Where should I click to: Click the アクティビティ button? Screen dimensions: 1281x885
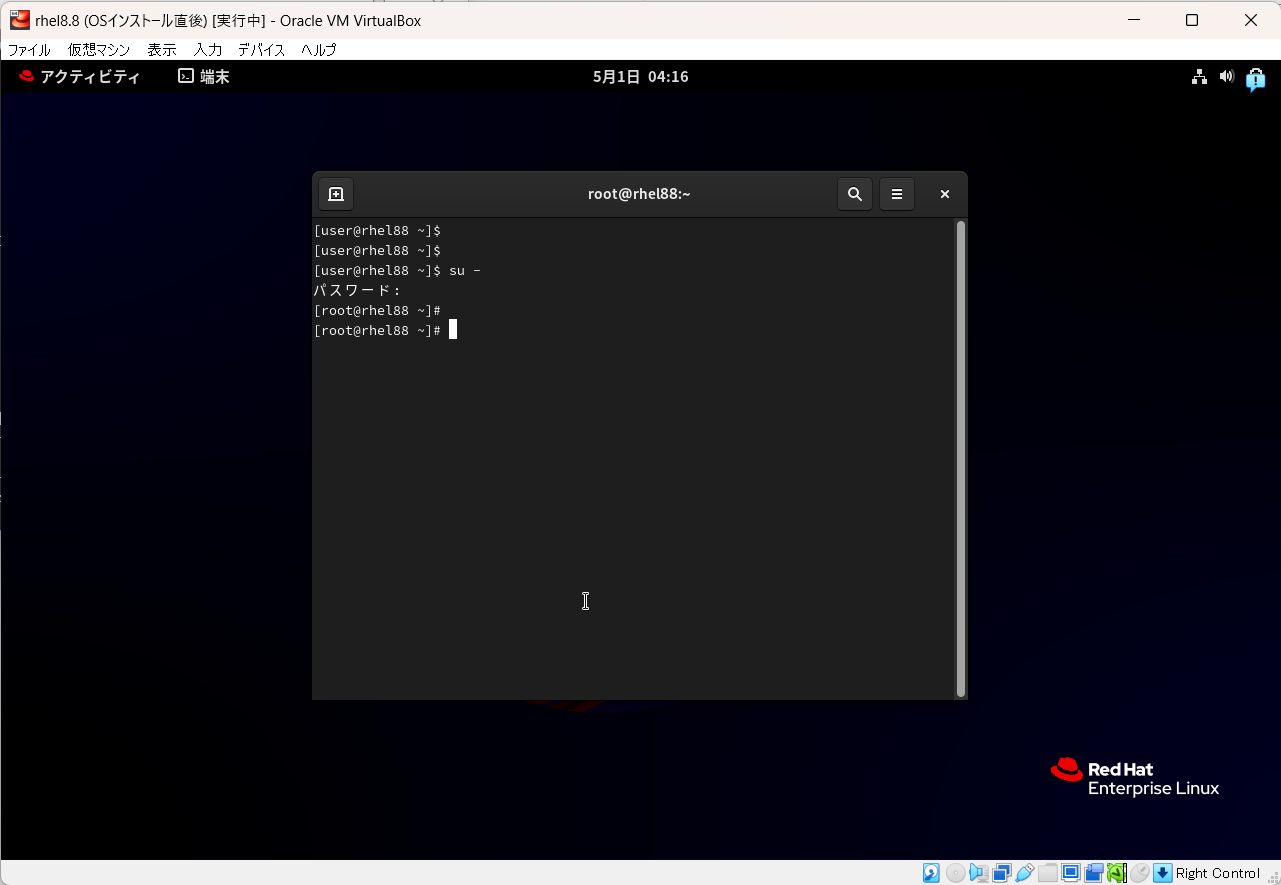(80, 76)
